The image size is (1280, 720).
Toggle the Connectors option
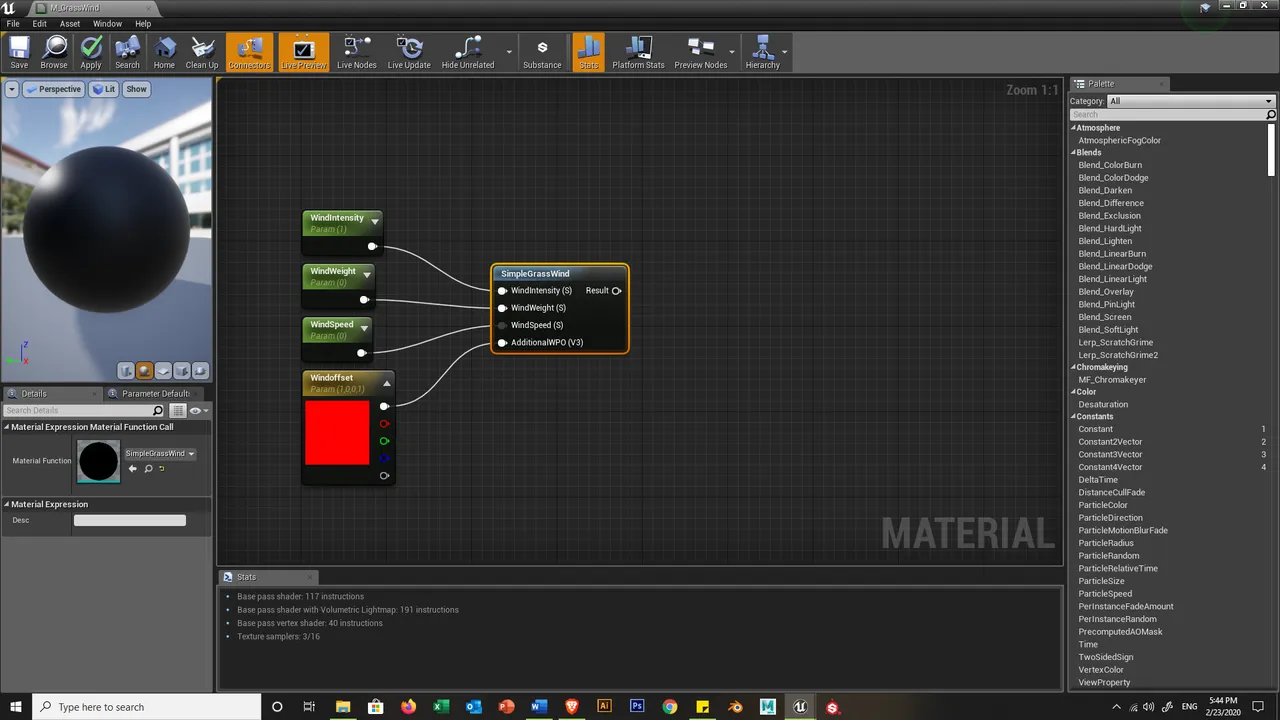tap(249, 53)
